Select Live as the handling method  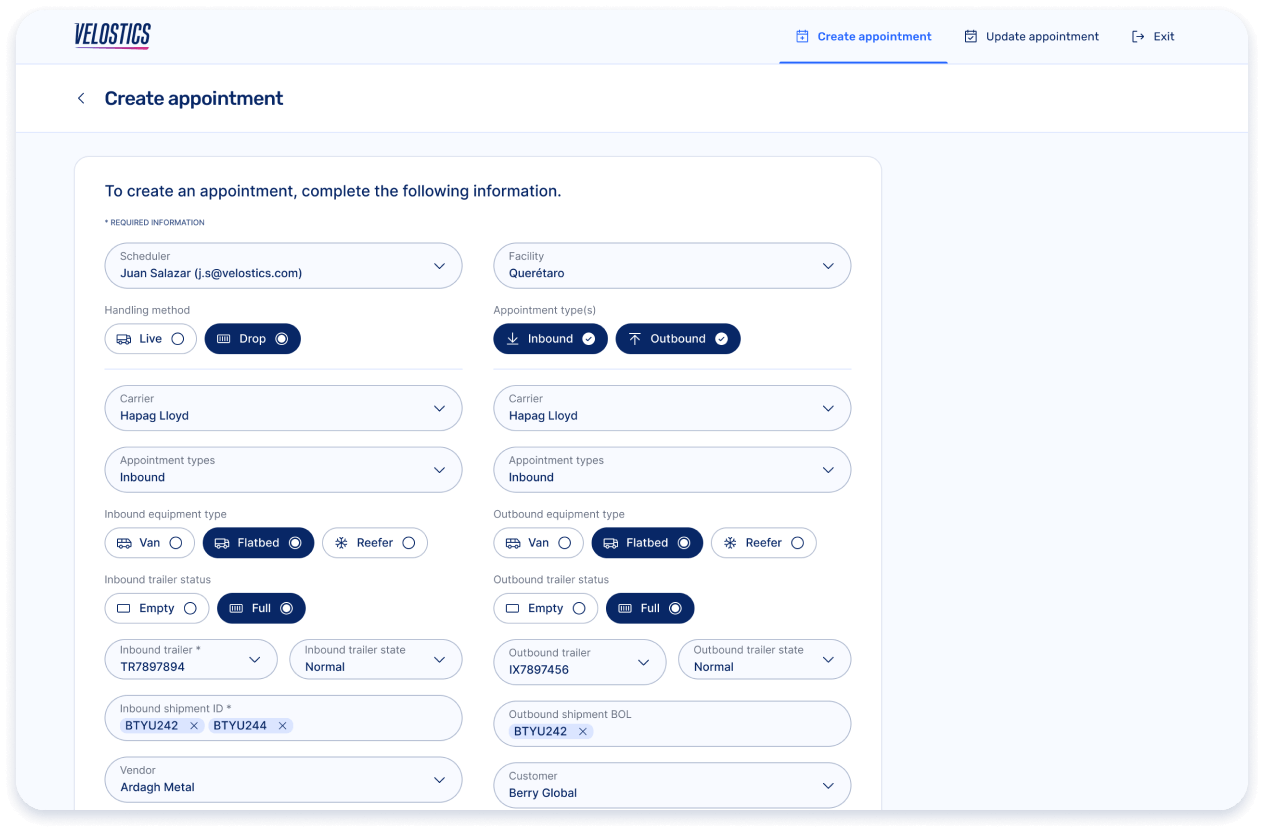[150, 338]
